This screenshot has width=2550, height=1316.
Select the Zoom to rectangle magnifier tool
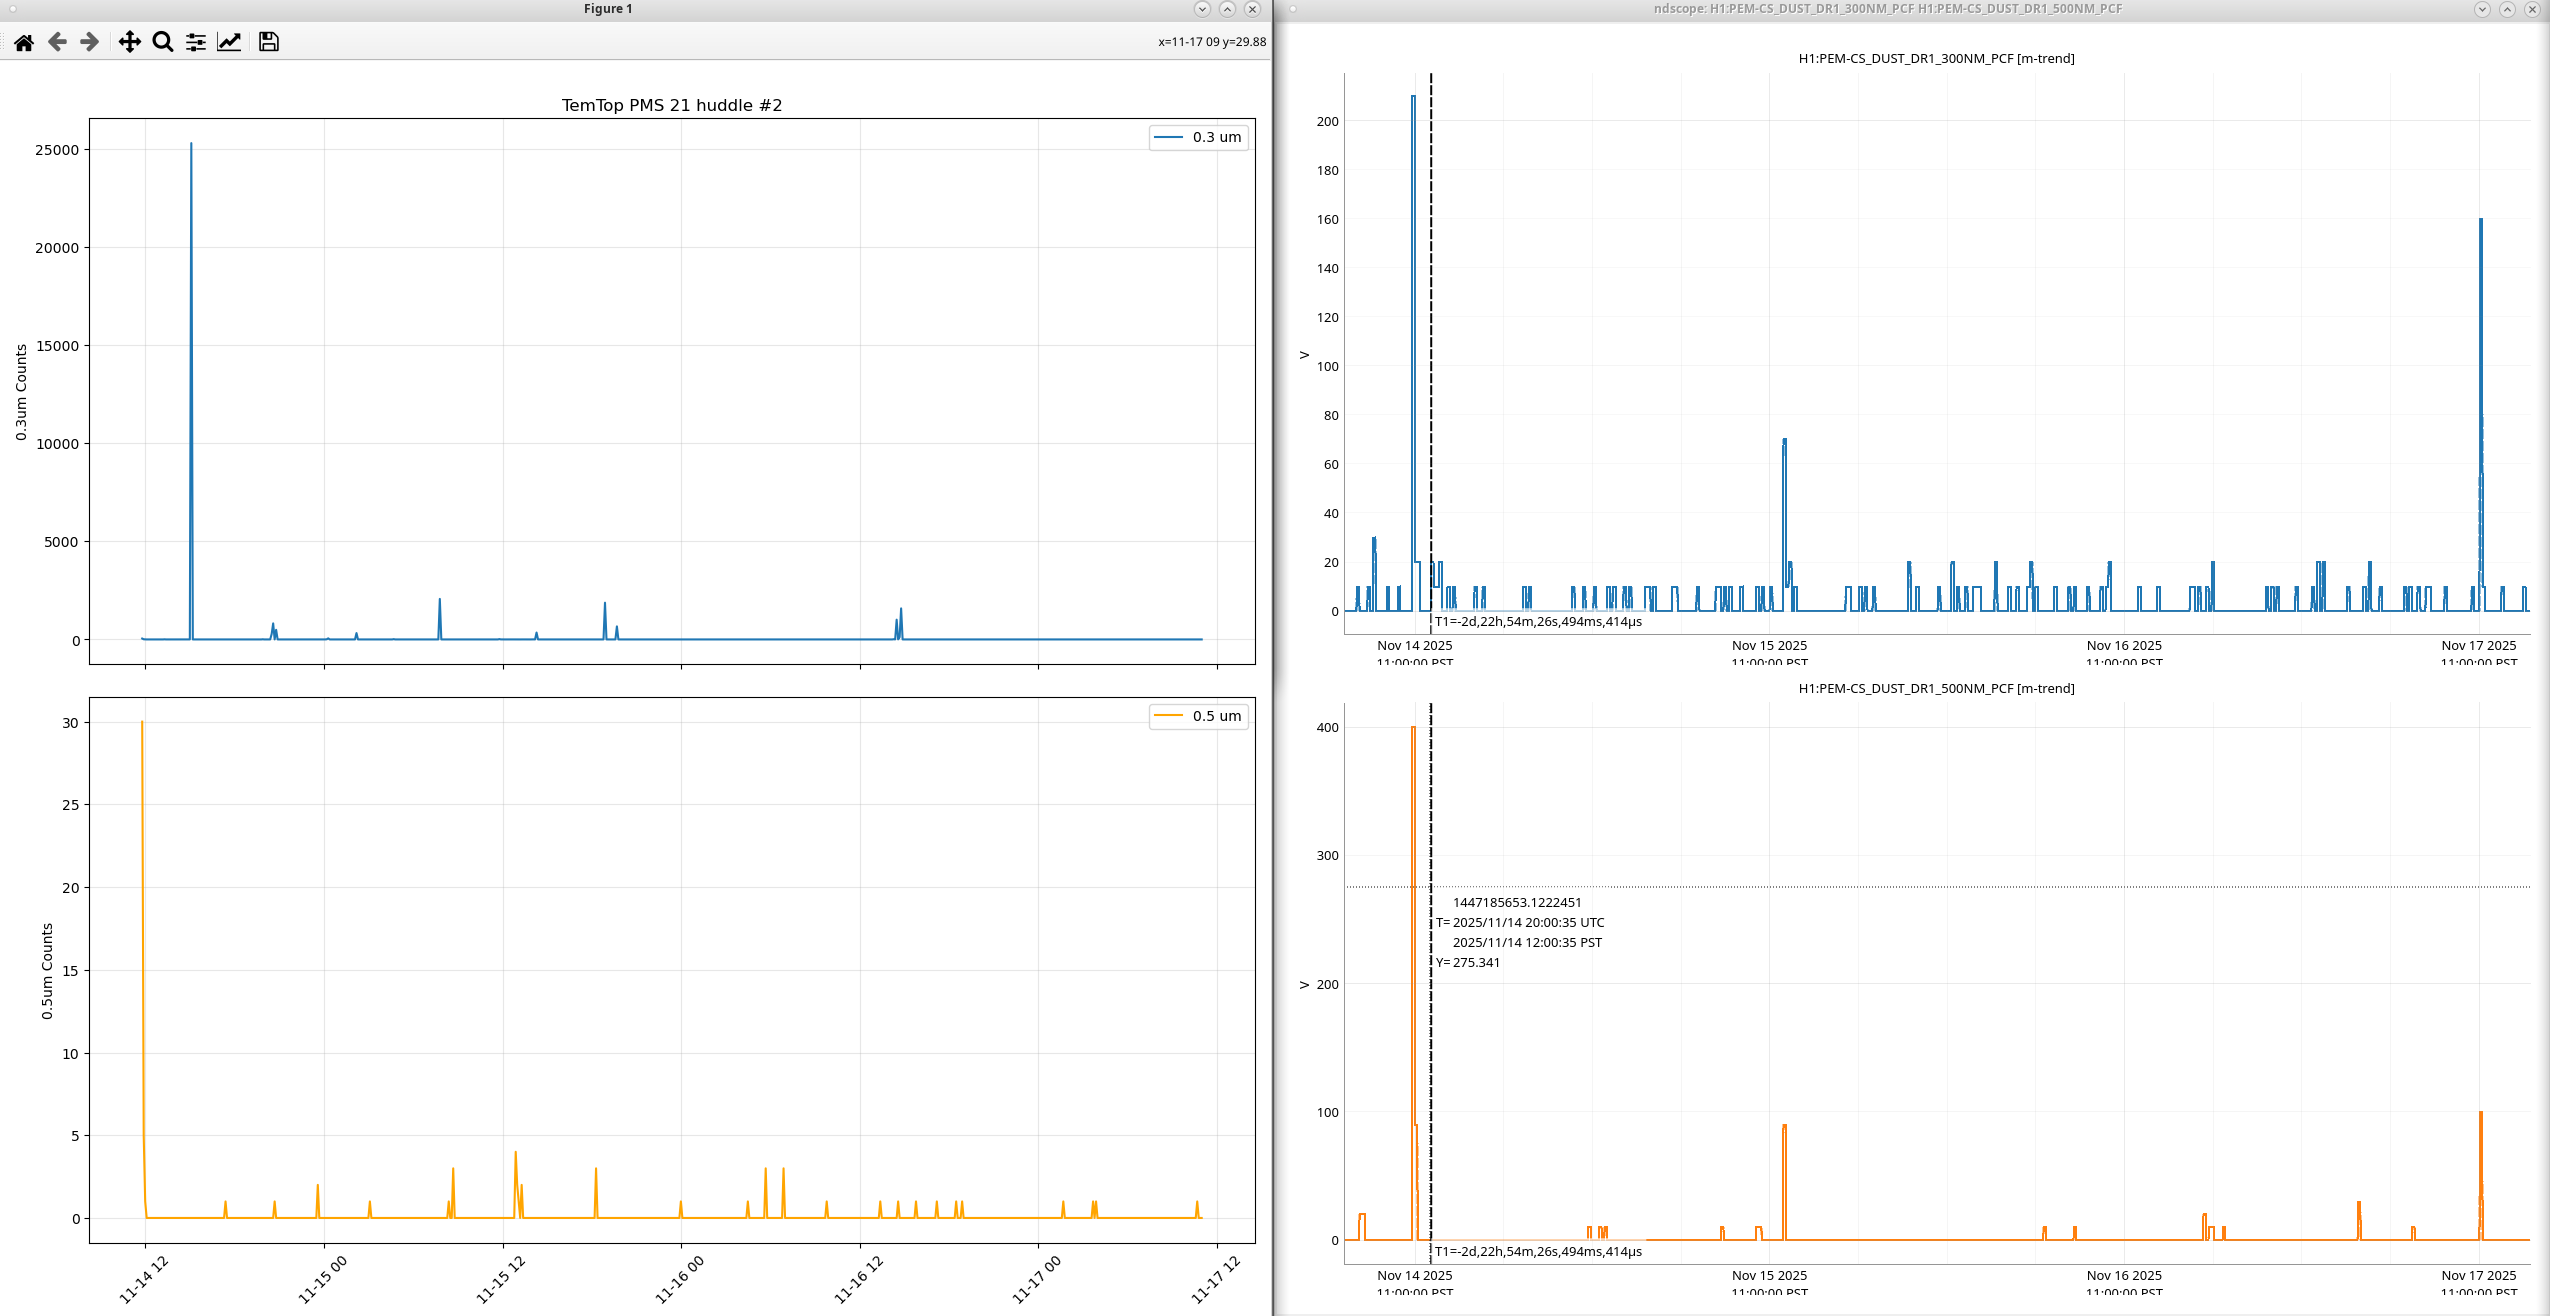pos(163,42)
